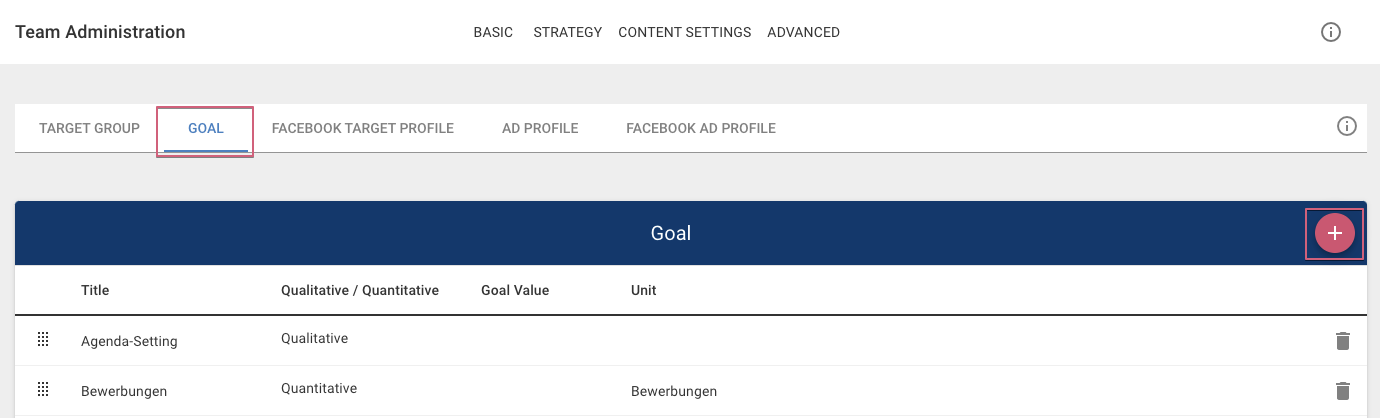
Task: Switch to the Ad Profile tab
Action: [x=540, y=128]
